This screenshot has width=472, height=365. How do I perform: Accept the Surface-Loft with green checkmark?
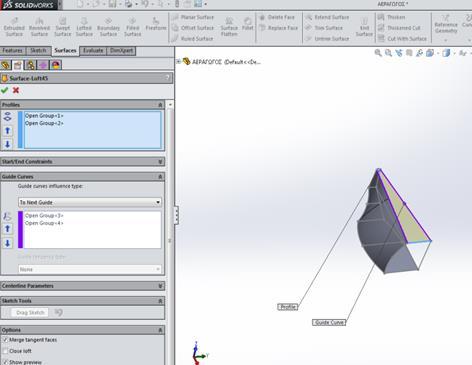pyautogui.click(x=5, y=90)
